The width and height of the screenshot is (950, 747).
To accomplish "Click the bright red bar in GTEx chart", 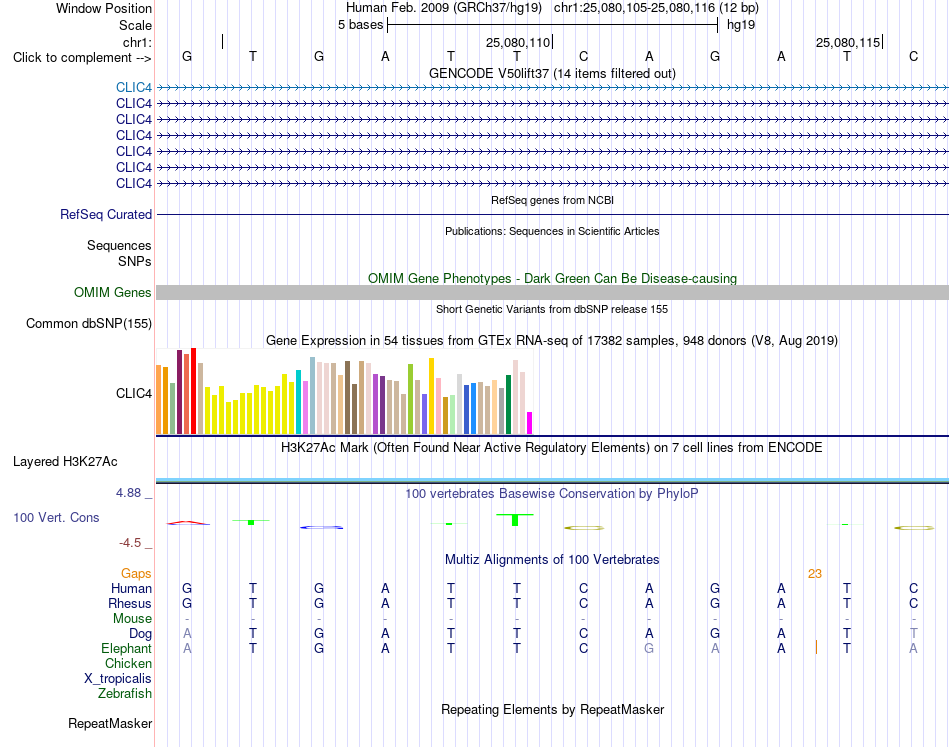I will click(x=193, y=391).
